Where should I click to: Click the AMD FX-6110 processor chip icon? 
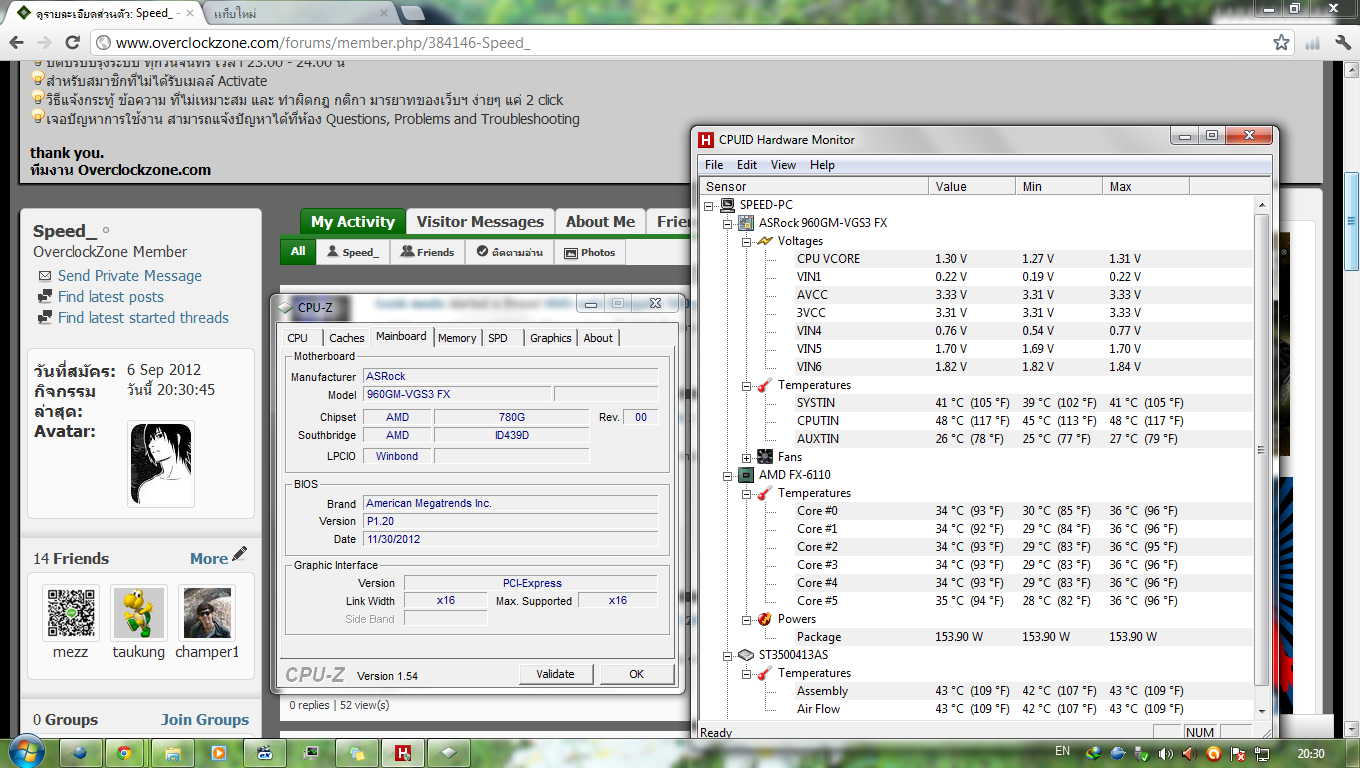746,475
